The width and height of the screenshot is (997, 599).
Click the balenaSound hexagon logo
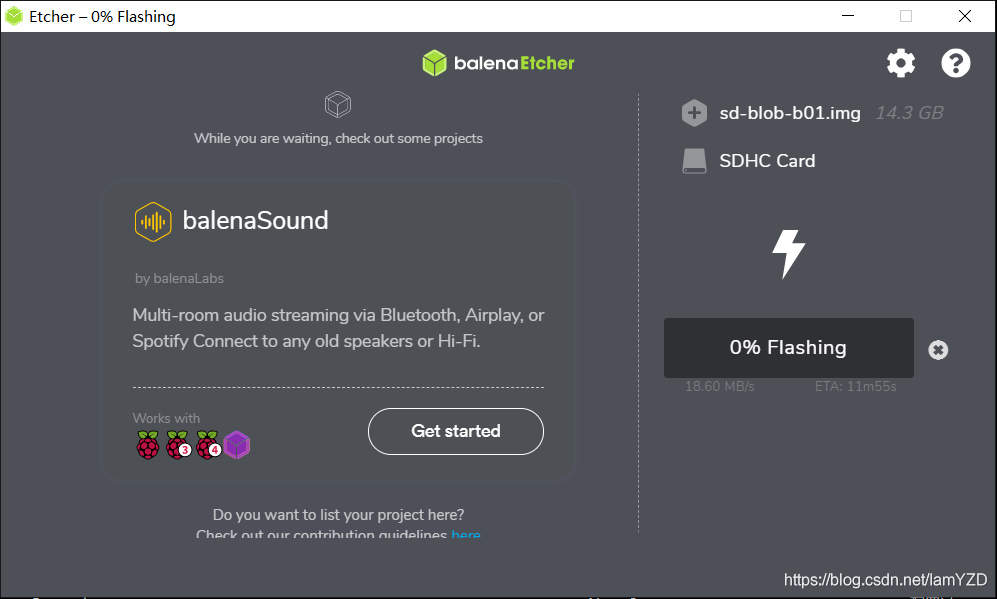(x=153, y=221)
